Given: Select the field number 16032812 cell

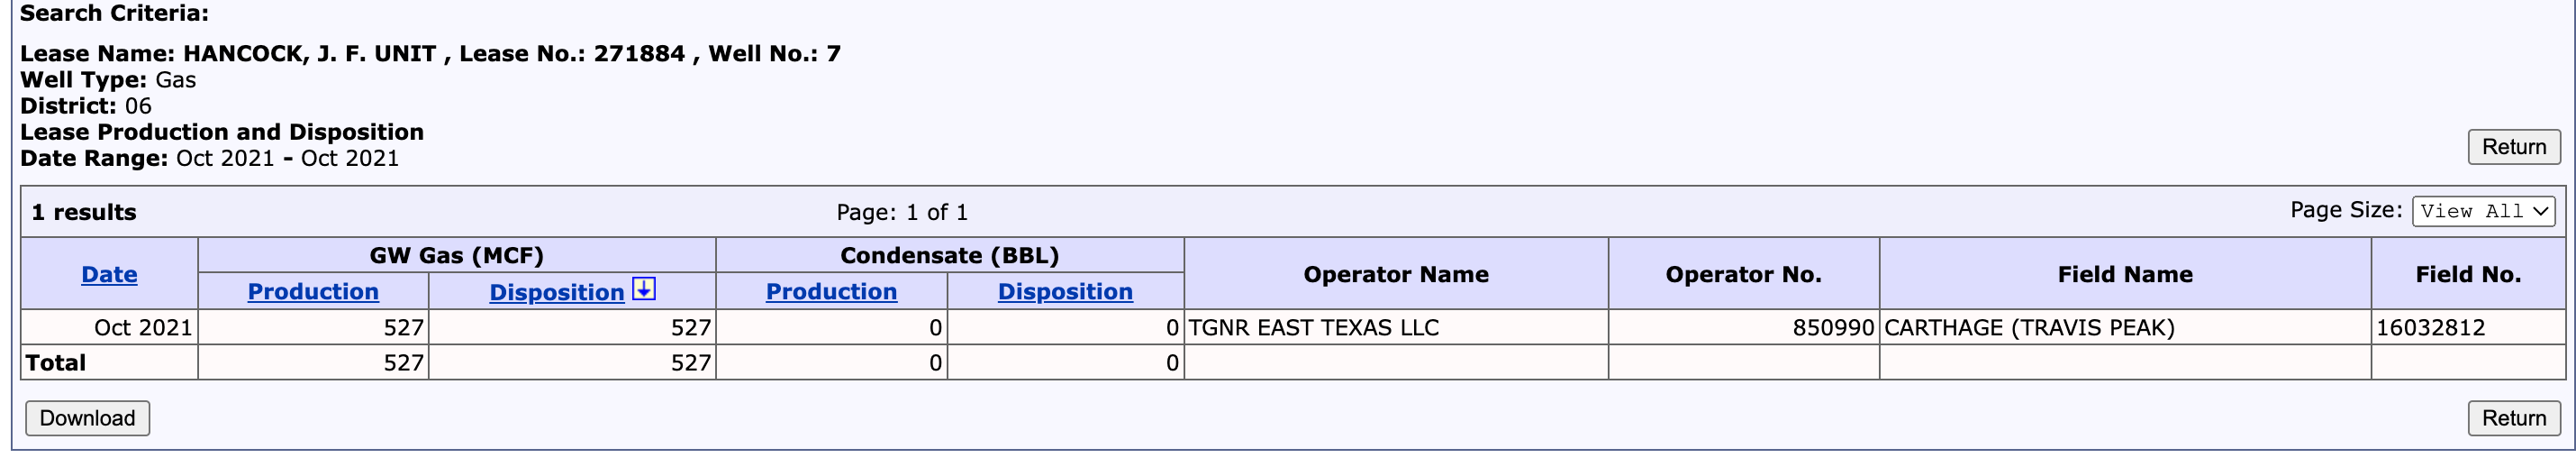Looking at the screenshot, I should click(x=2467, y=327).
